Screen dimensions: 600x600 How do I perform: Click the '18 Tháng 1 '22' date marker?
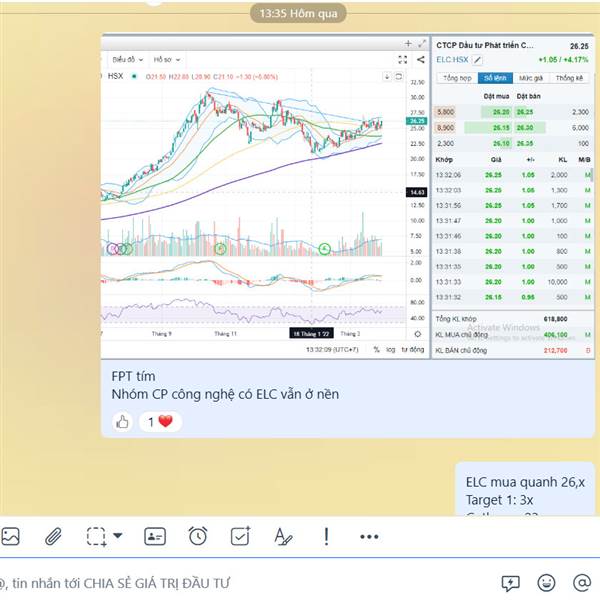pos(311,334)
